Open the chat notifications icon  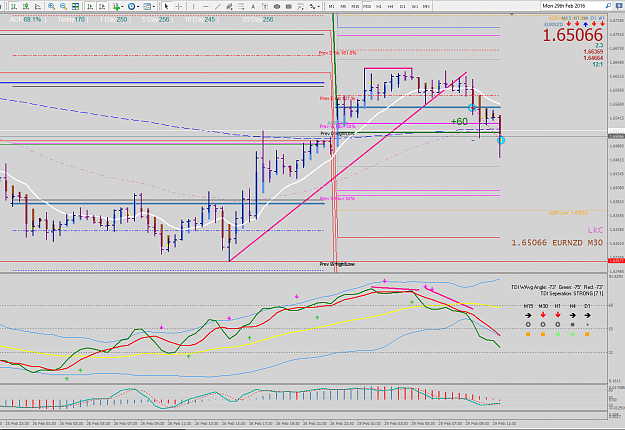[620, 6]
